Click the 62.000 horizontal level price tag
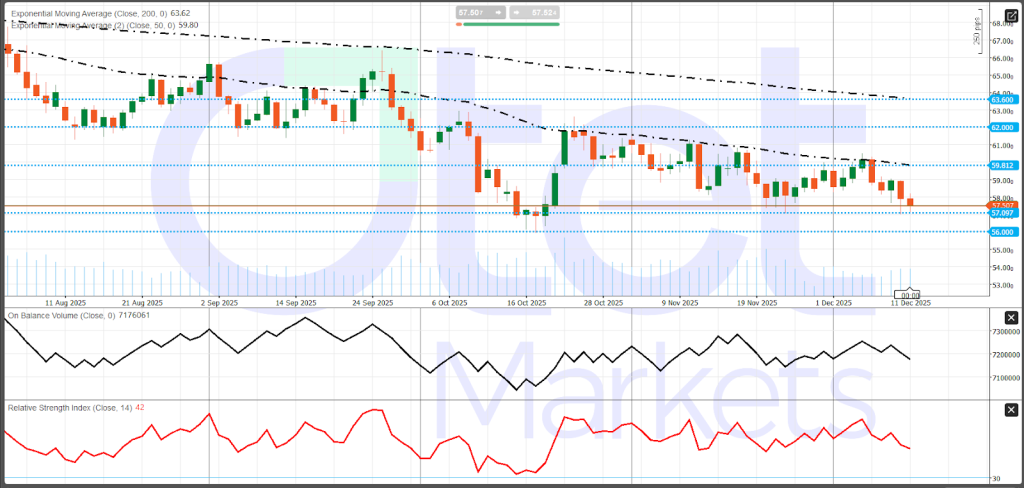The height and width of the screenshot is (488, 1024). (1002, 127)
